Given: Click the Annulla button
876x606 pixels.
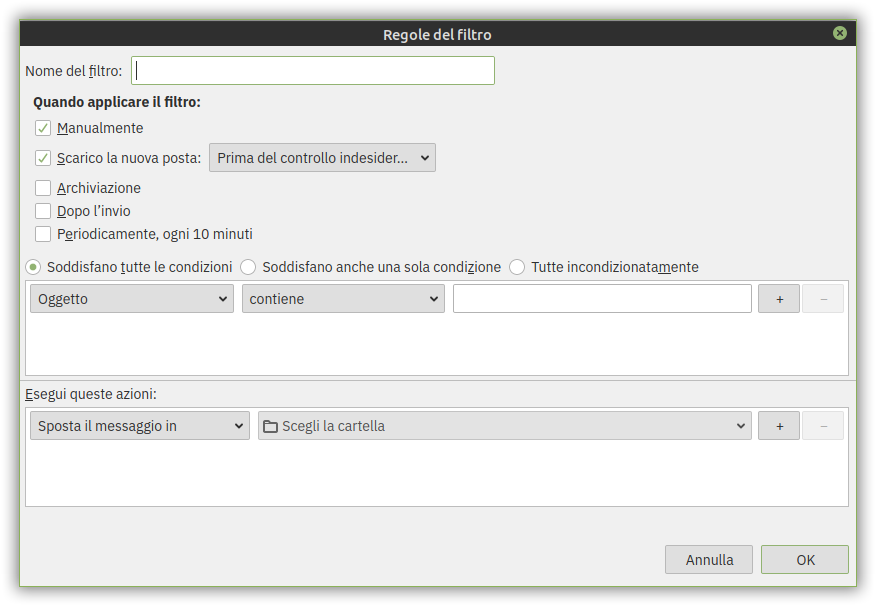Looking at the screenshot, I should (x=709, y=560).
